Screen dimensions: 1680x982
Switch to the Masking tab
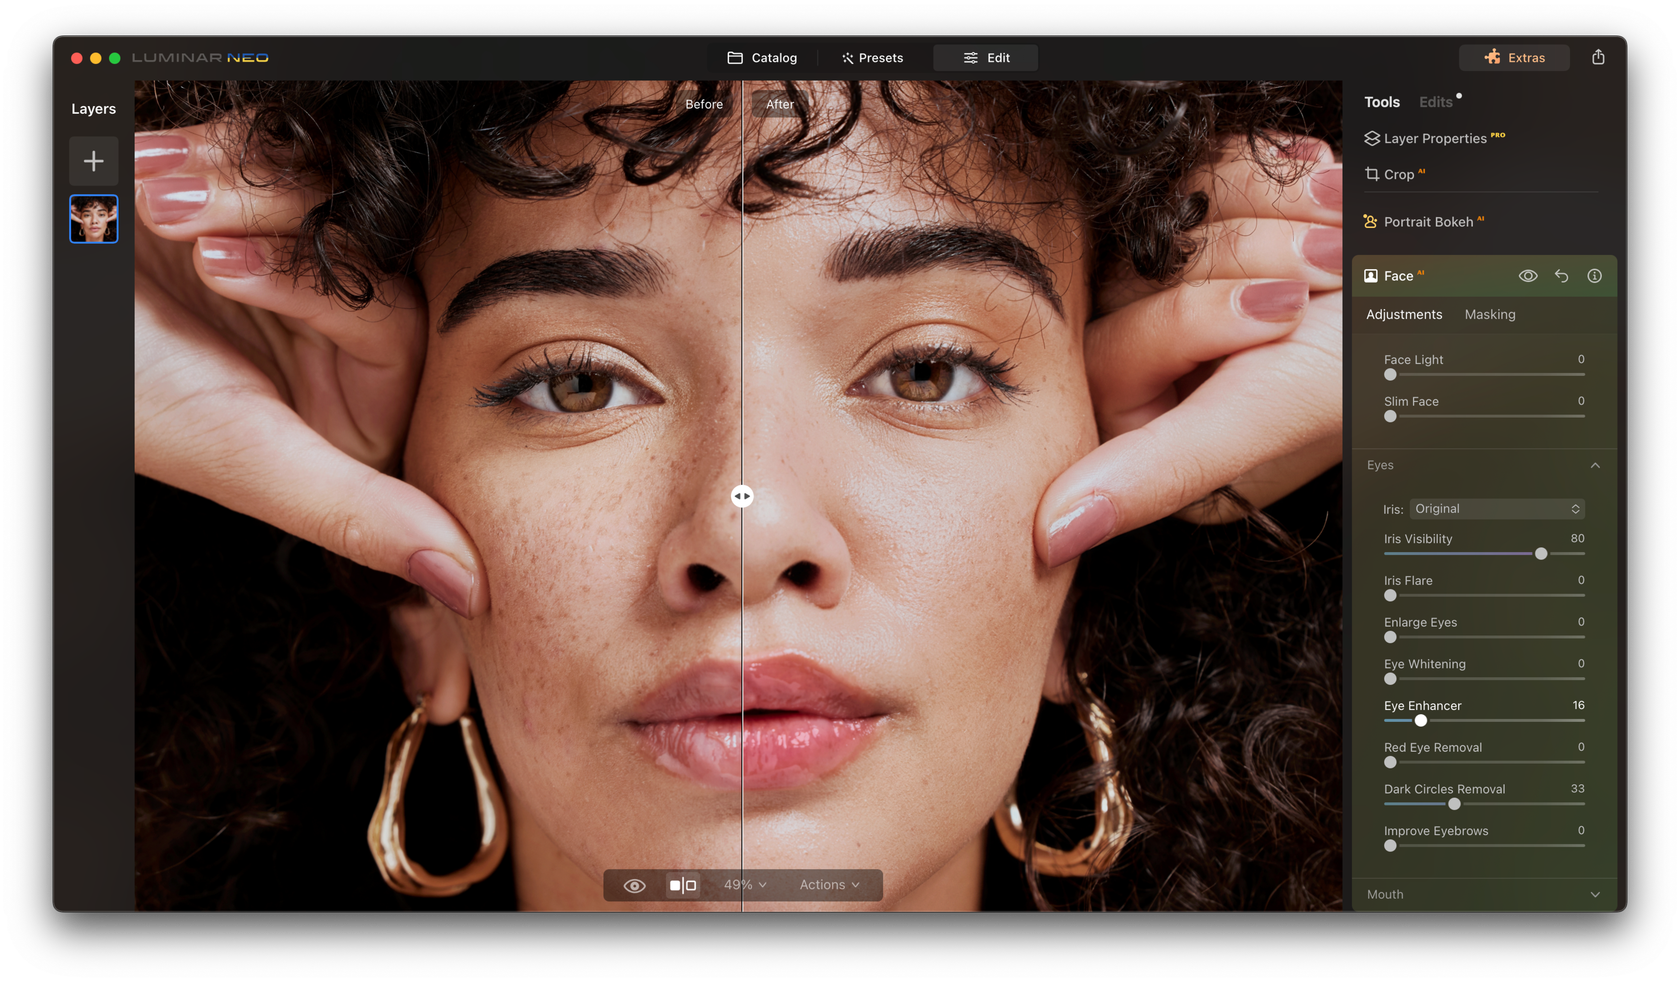(1489, 314)
